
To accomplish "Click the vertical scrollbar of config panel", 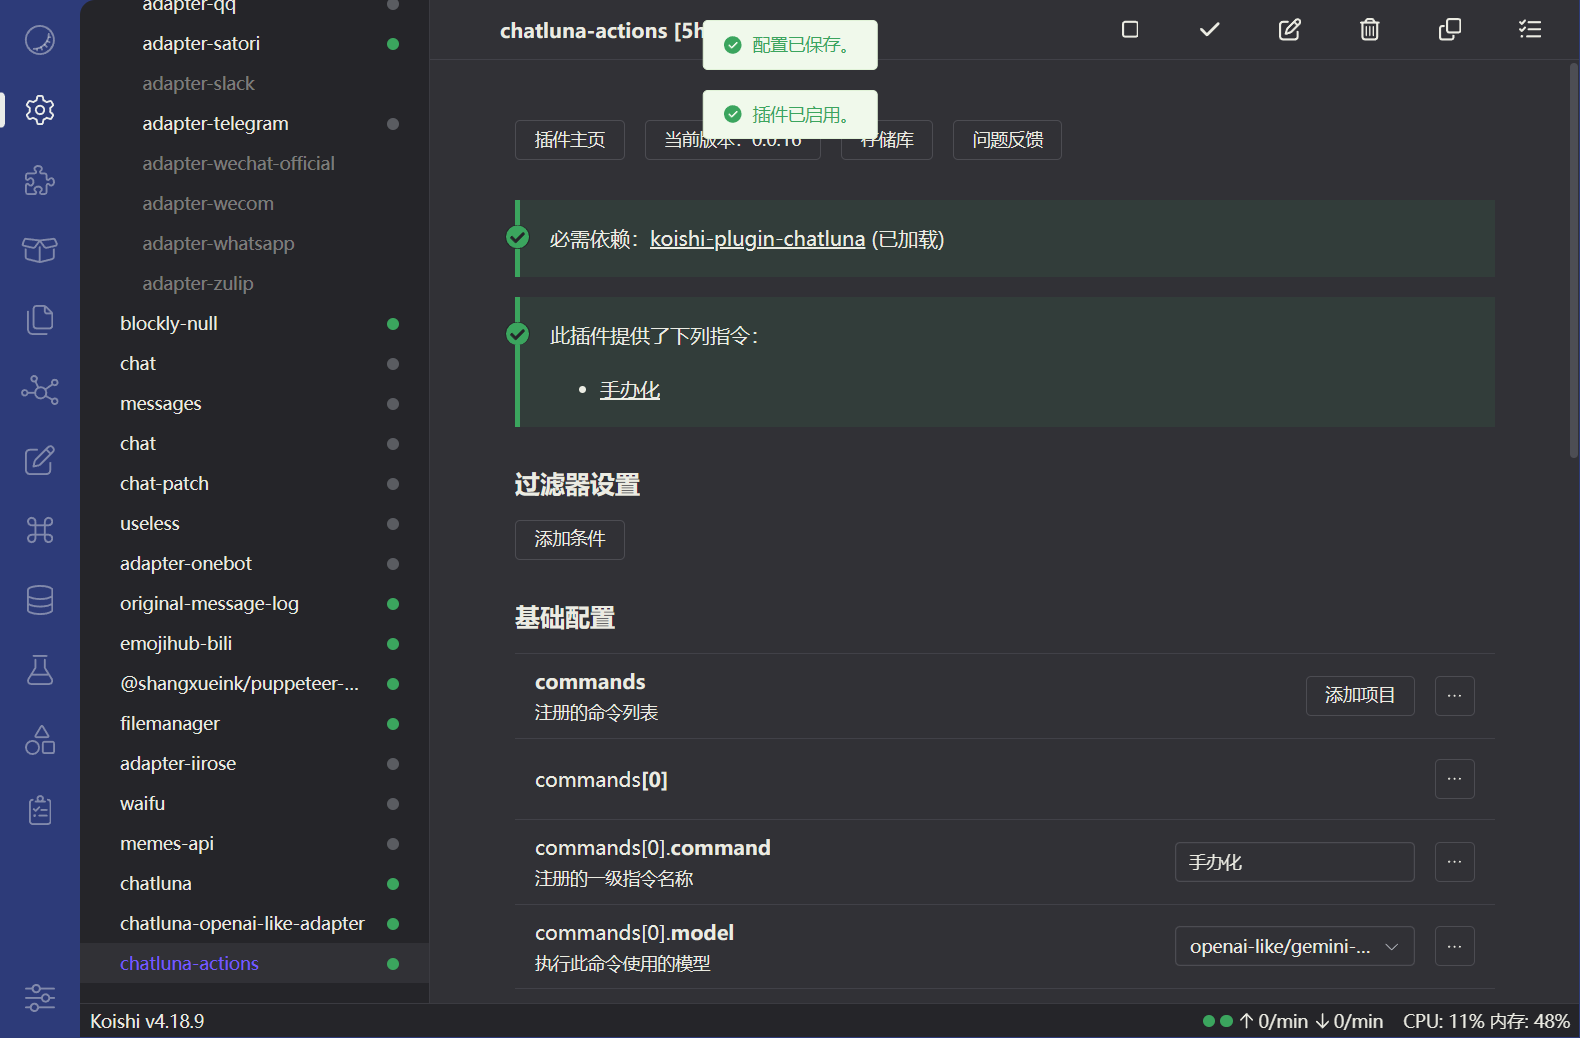I will point(1573,260).
